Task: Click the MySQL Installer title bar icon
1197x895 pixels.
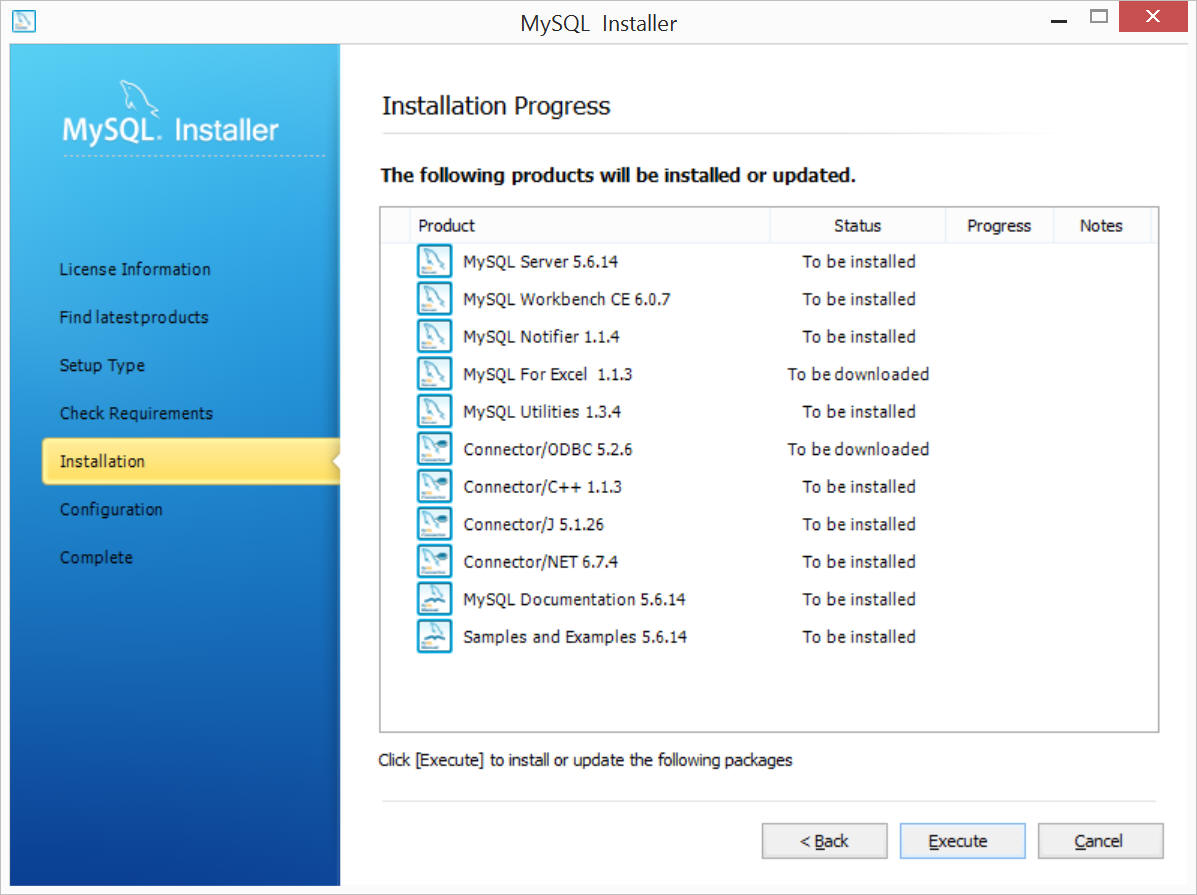Action: point(24,21)
